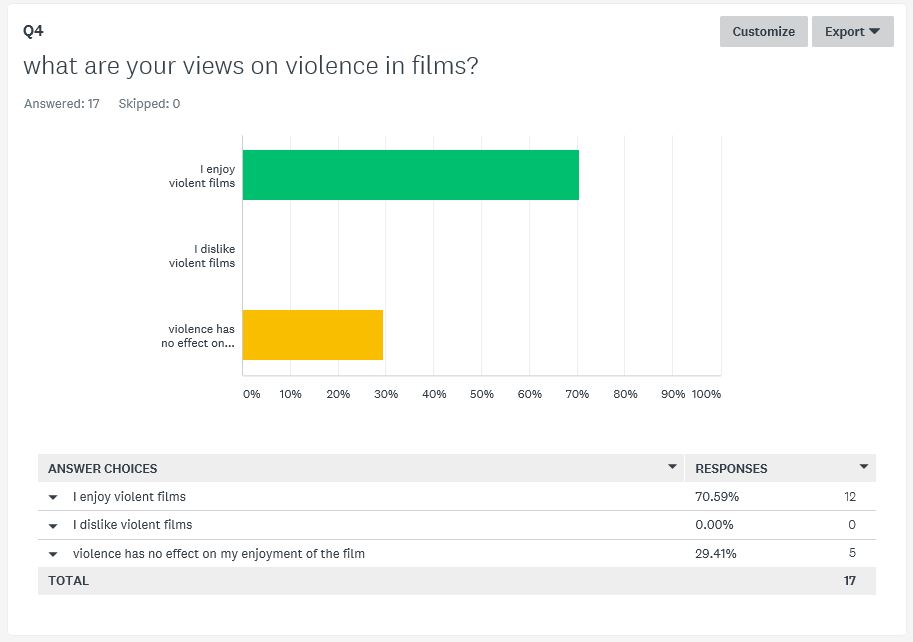Click the ANSWER CHOICES column header
The image size is (913, 642).
coord(102,469)
